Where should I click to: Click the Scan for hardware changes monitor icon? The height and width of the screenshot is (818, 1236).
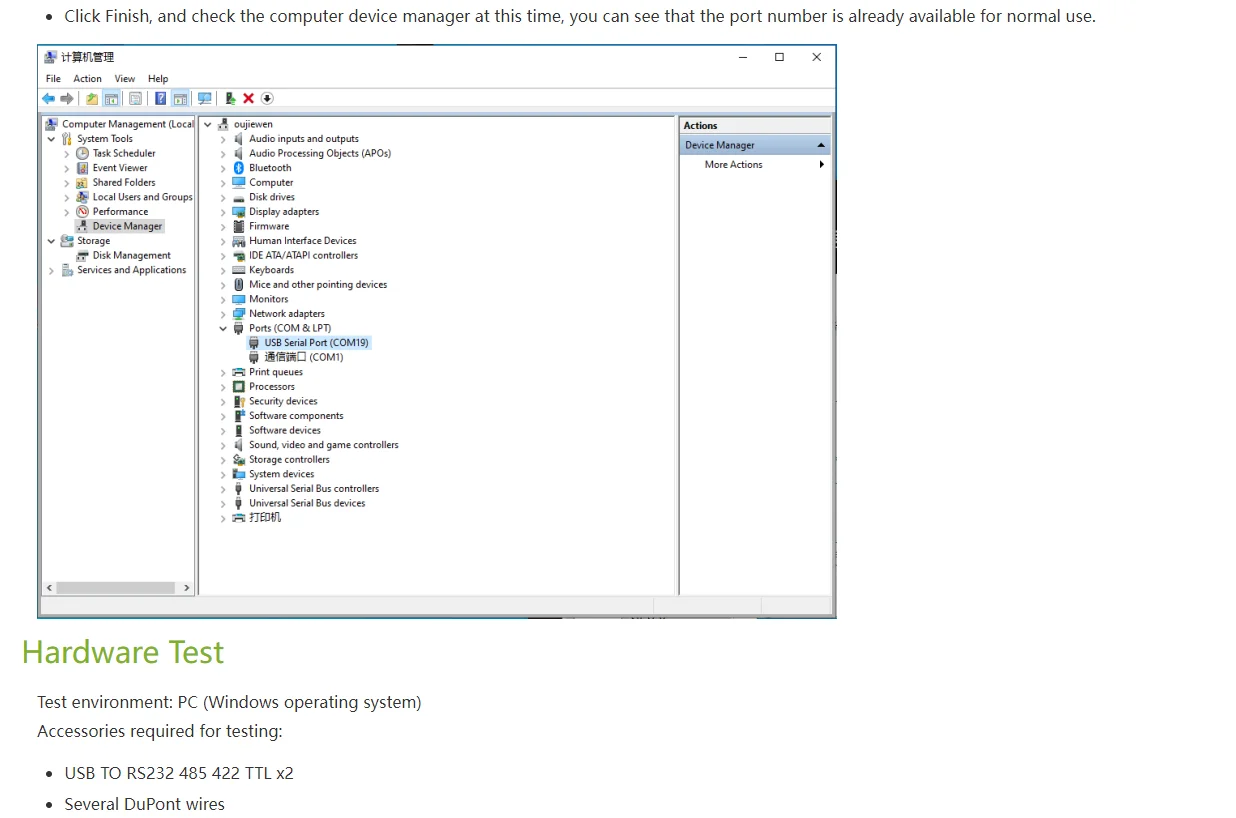pos(205,98)
